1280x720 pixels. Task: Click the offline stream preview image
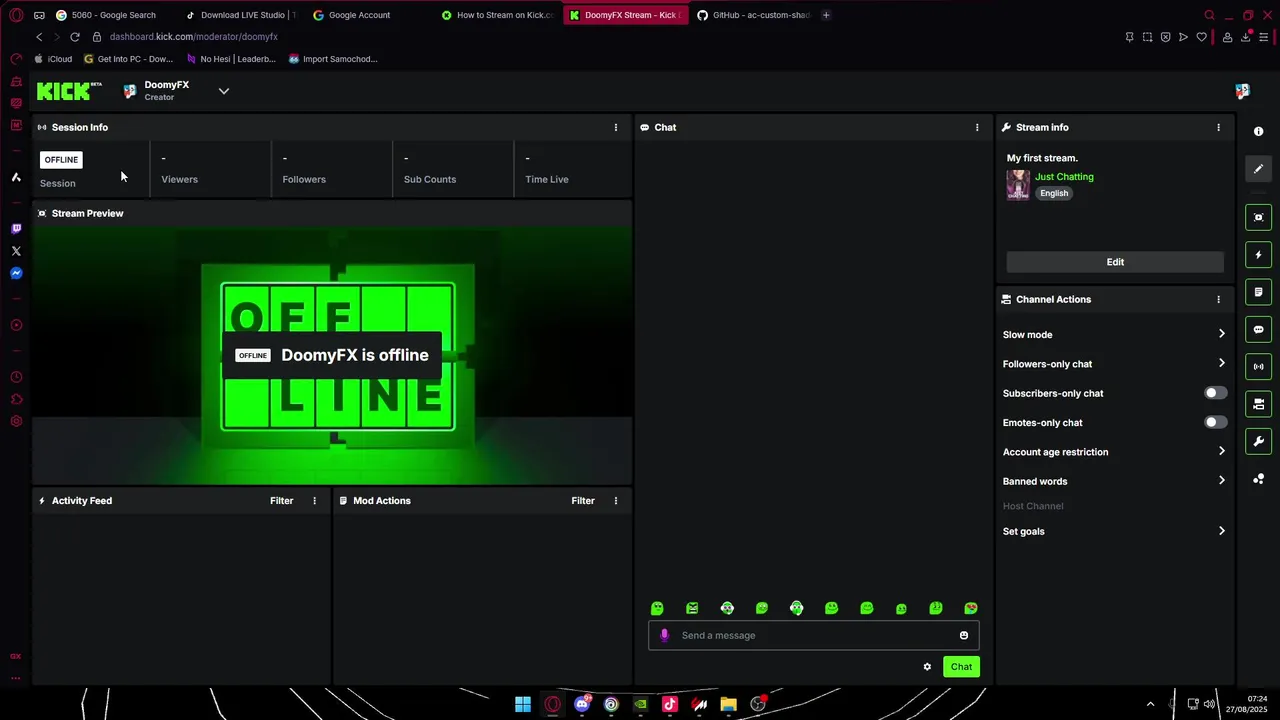click(x=332, y=355)
